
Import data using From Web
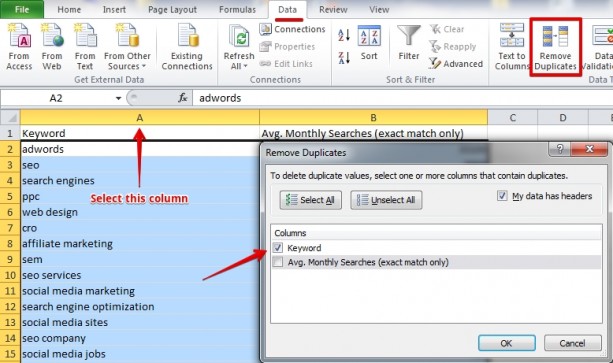pyautogui.click(x=52, y=47)
